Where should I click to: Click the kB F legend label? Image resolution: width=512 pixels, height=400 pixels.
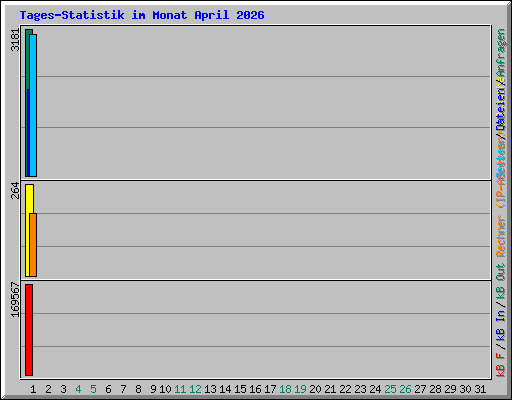(501, 364)
